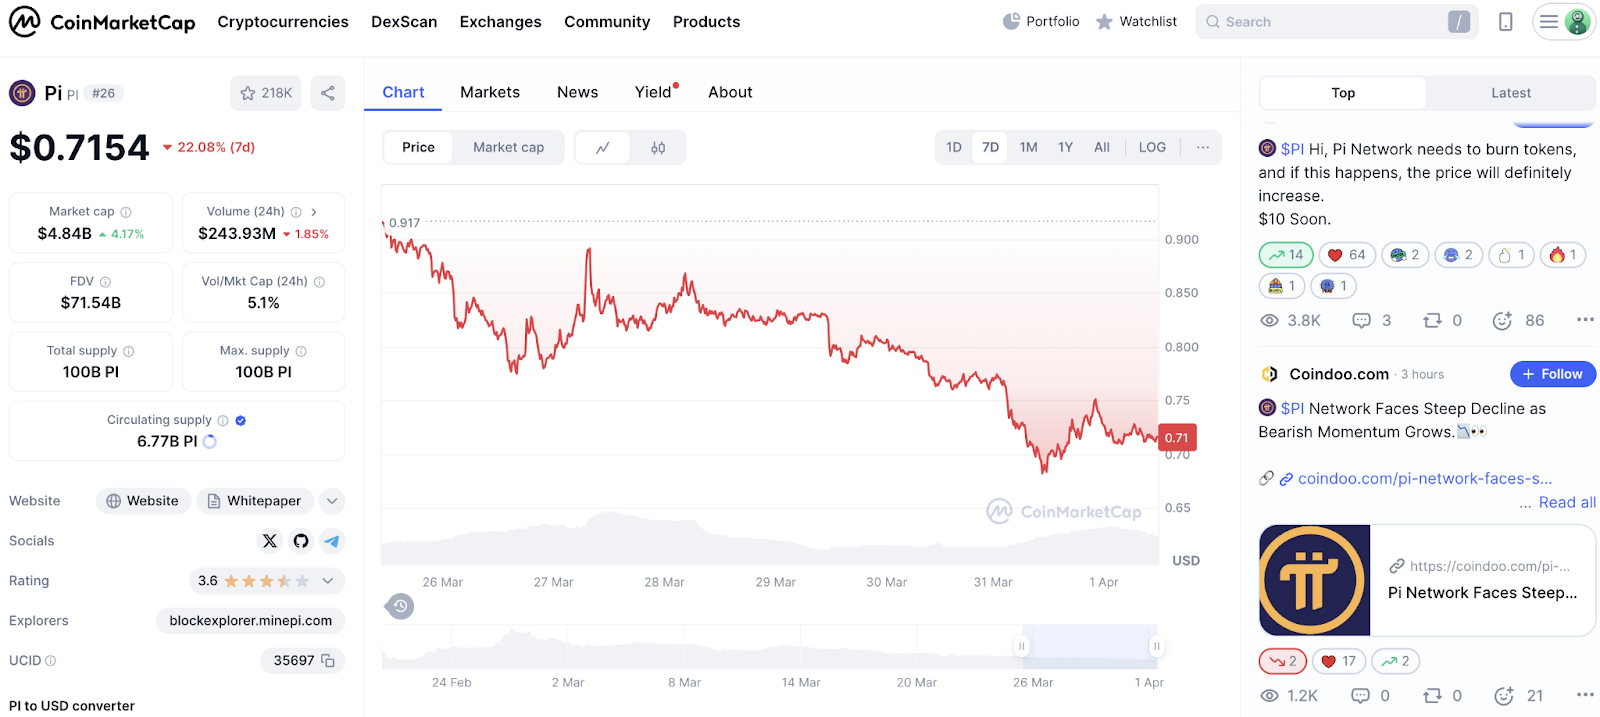Show Max. supply info tooltip

(301, 351)
